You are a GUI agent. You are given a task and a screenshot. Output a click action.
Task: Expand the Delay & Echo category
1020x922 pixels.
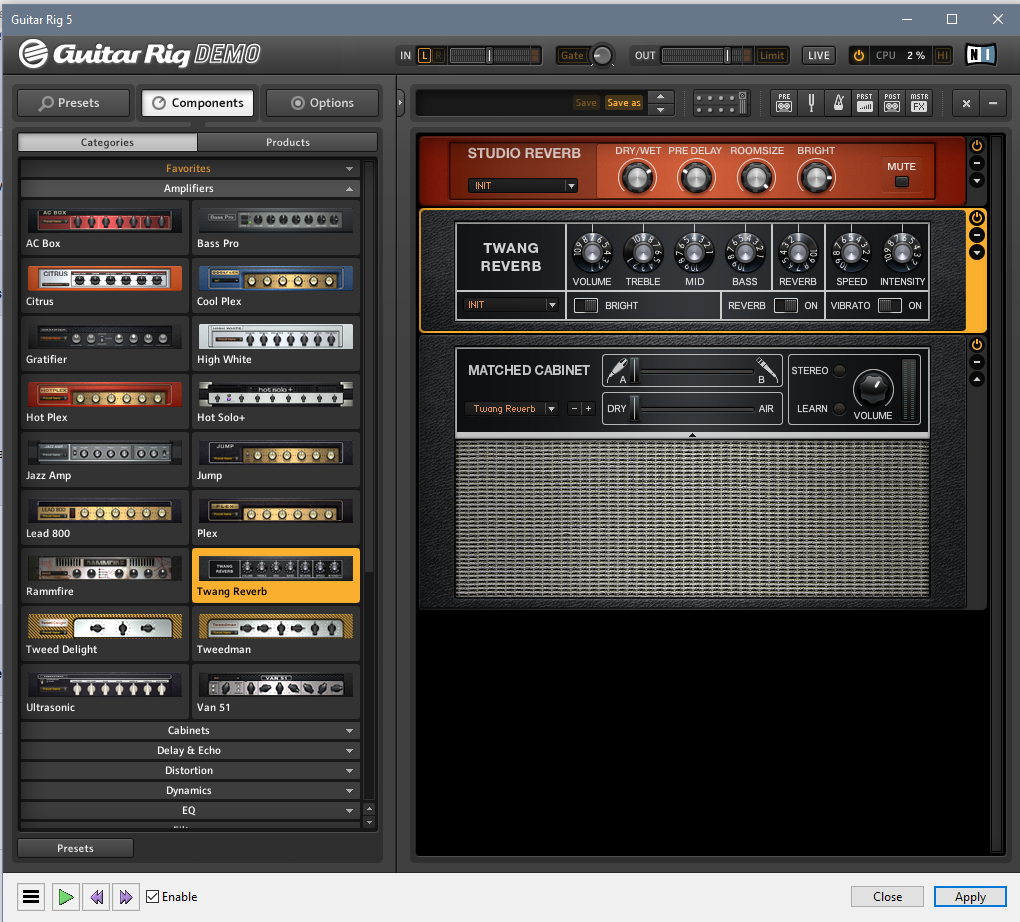pos(190,750)
